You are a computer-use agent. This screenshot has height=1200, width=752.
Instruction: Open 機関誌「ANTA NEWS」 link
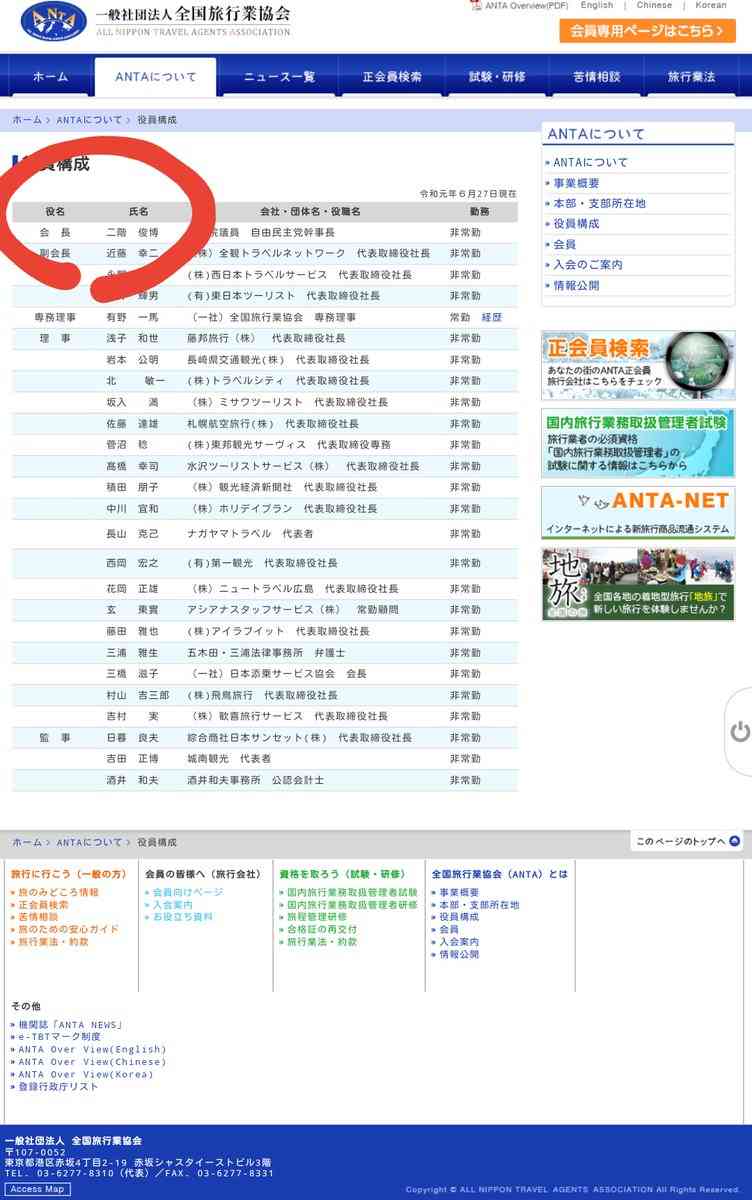(x=70, y=1025)
